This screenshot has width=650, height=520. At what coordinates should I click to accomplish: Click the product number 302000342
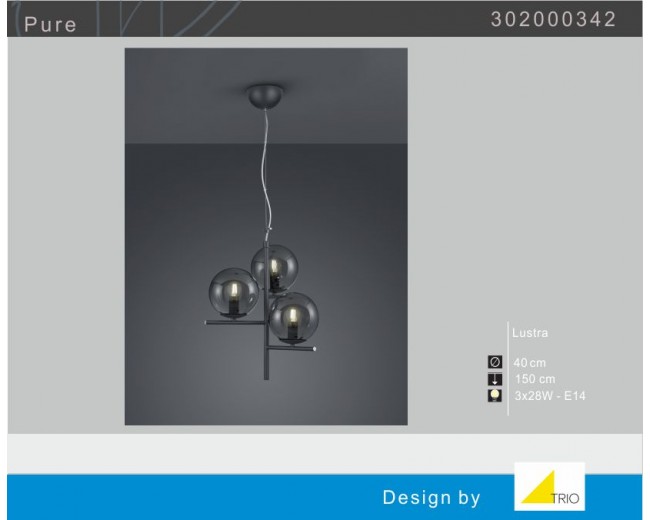[553, 20]
